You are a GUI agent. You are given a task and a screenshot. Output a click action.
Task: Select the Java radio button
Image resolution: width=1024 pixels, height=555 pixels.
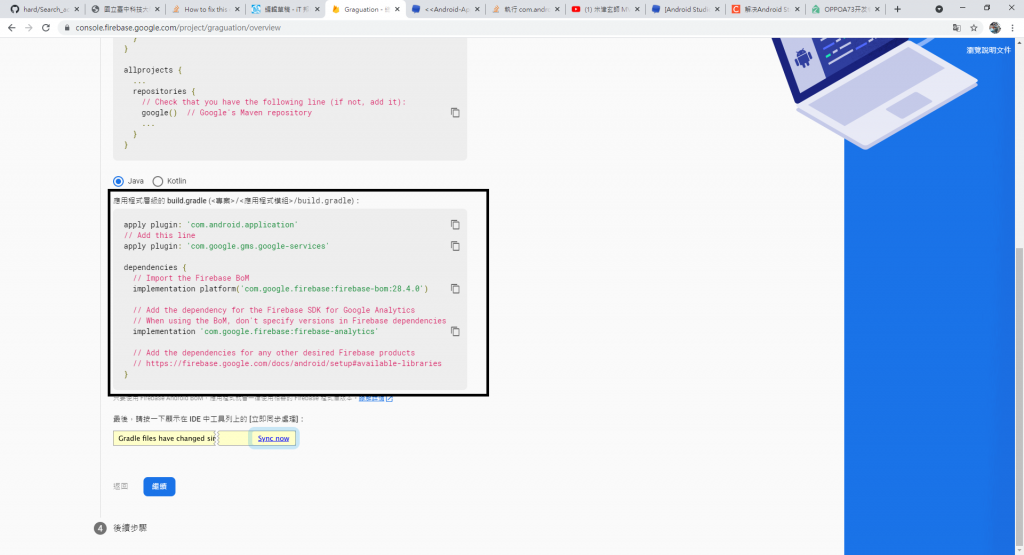tap(118, 182)
